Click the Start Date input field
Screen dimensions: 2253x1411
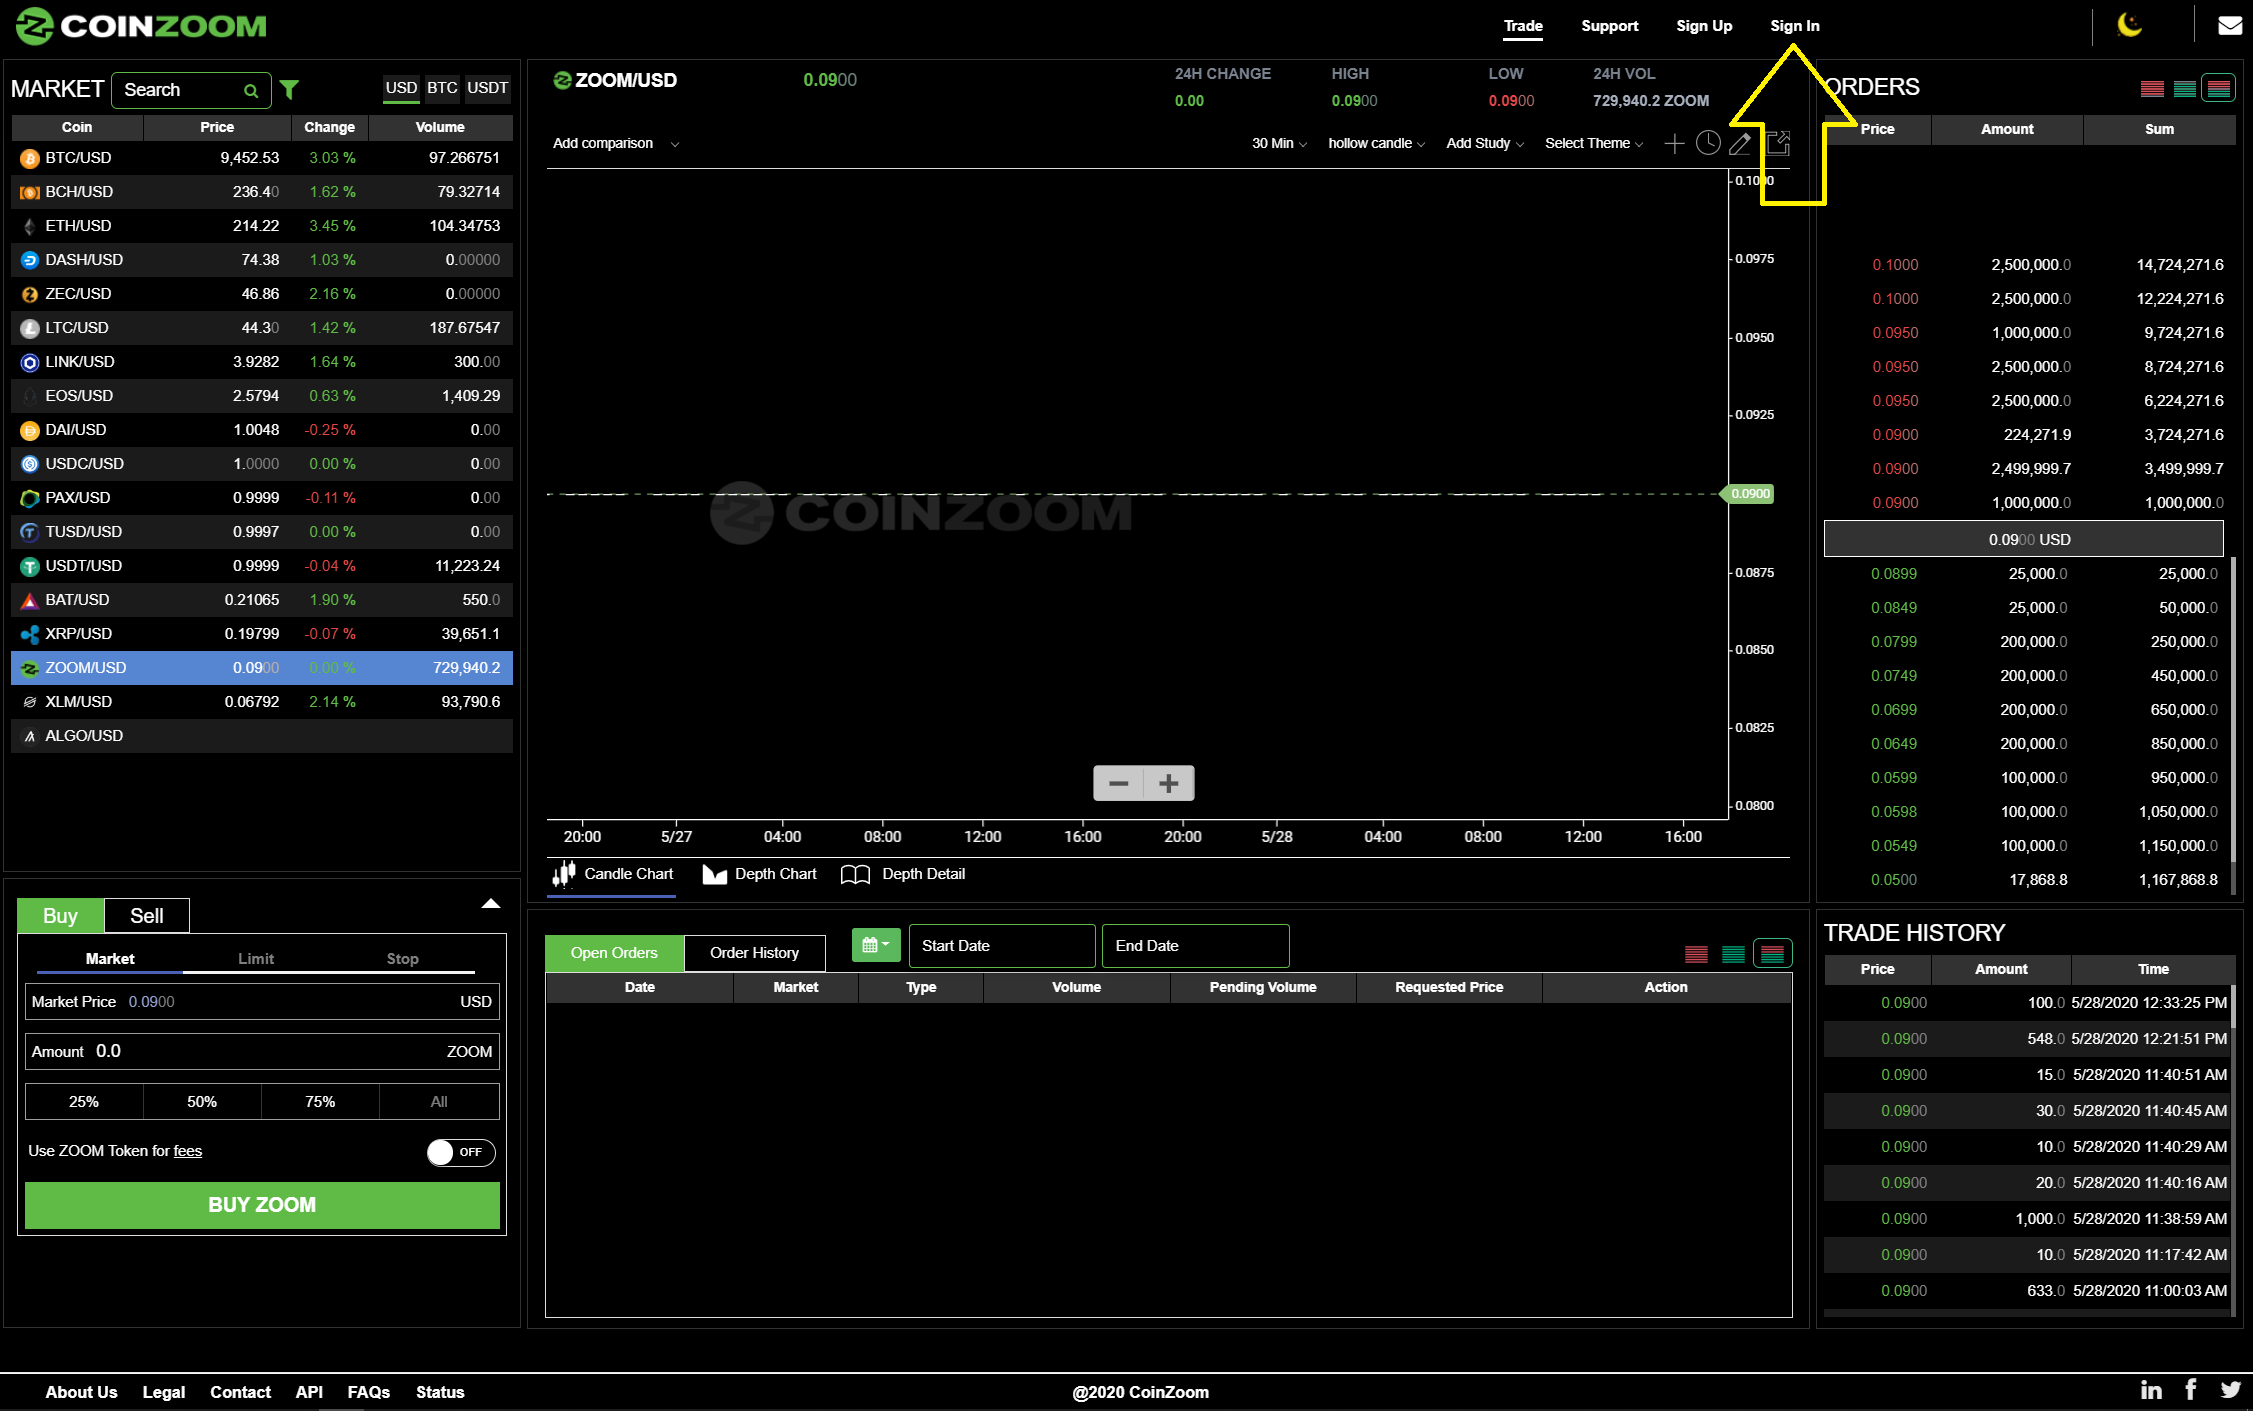1001,946
